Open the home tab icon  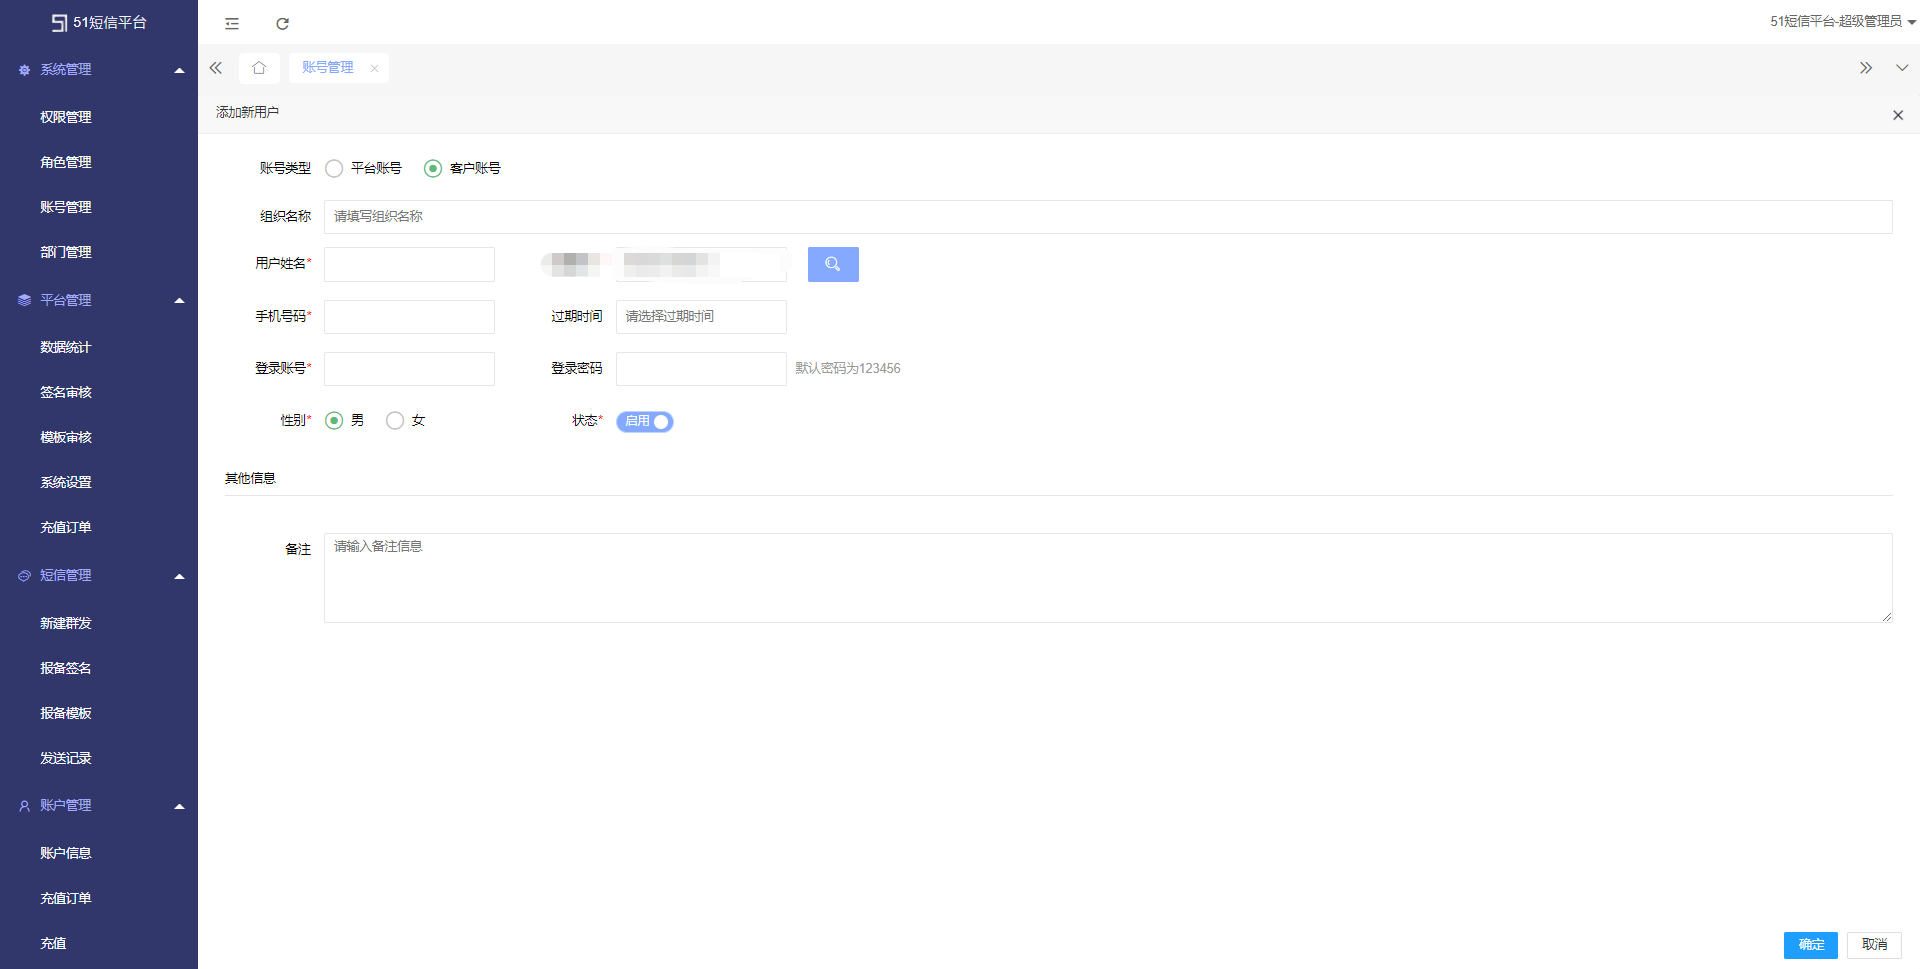pos(259,67)
